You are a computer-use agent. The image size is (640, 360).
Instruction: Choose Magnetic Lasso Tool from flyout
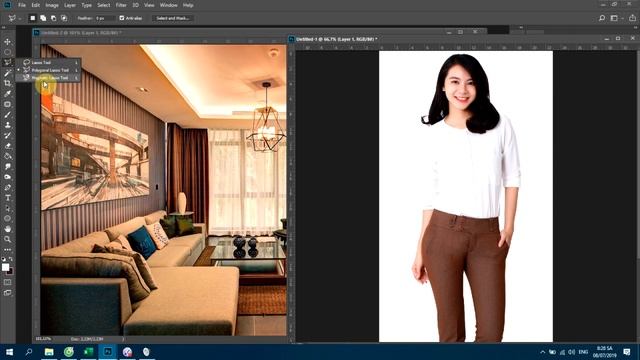[48, 78]
